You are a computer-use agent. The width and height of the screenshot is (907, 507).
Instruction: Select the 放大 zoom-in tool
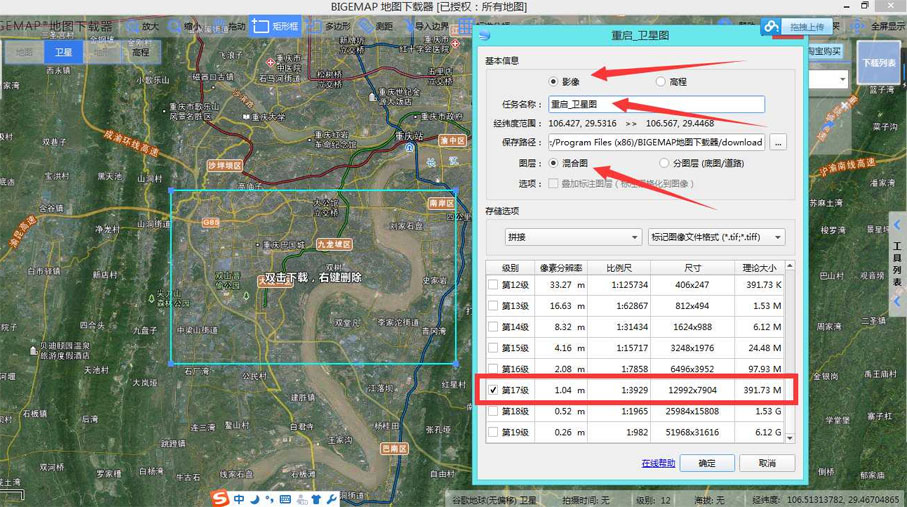[x=142, y=26]
